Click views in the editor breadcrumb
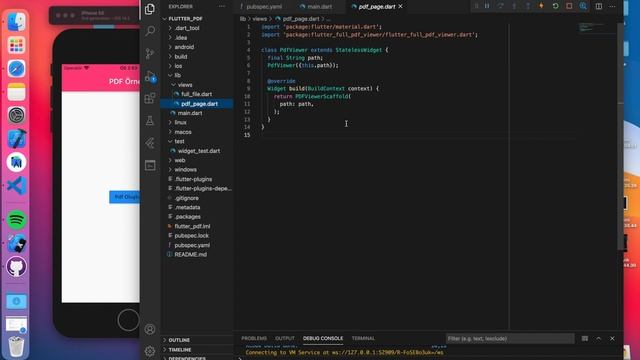The width and height of the screenshot is (640, 360). [x=259, y=19]
